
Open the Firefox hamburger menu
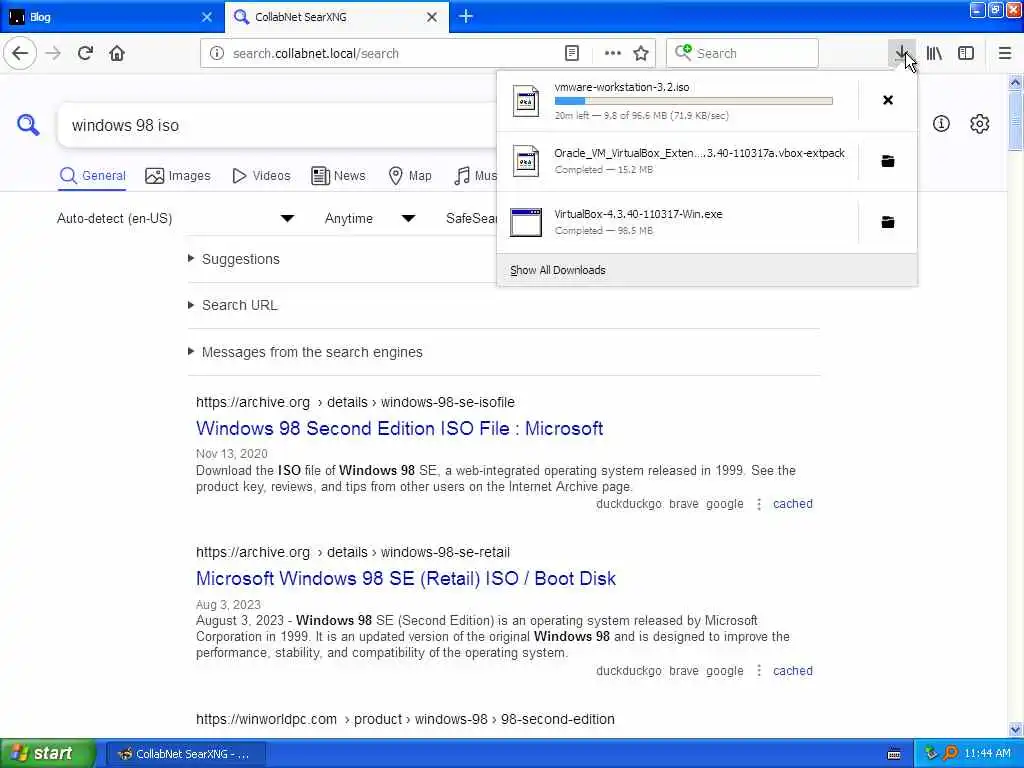pos(1004,53)
